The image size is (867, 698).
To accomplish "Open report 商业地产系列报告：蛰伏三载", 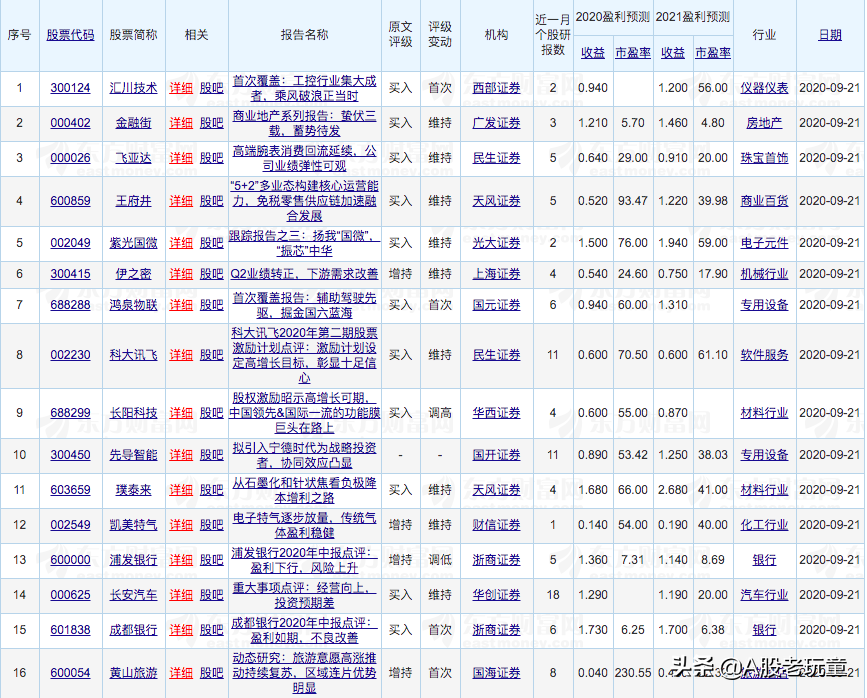I will click(x=304, y=123).
